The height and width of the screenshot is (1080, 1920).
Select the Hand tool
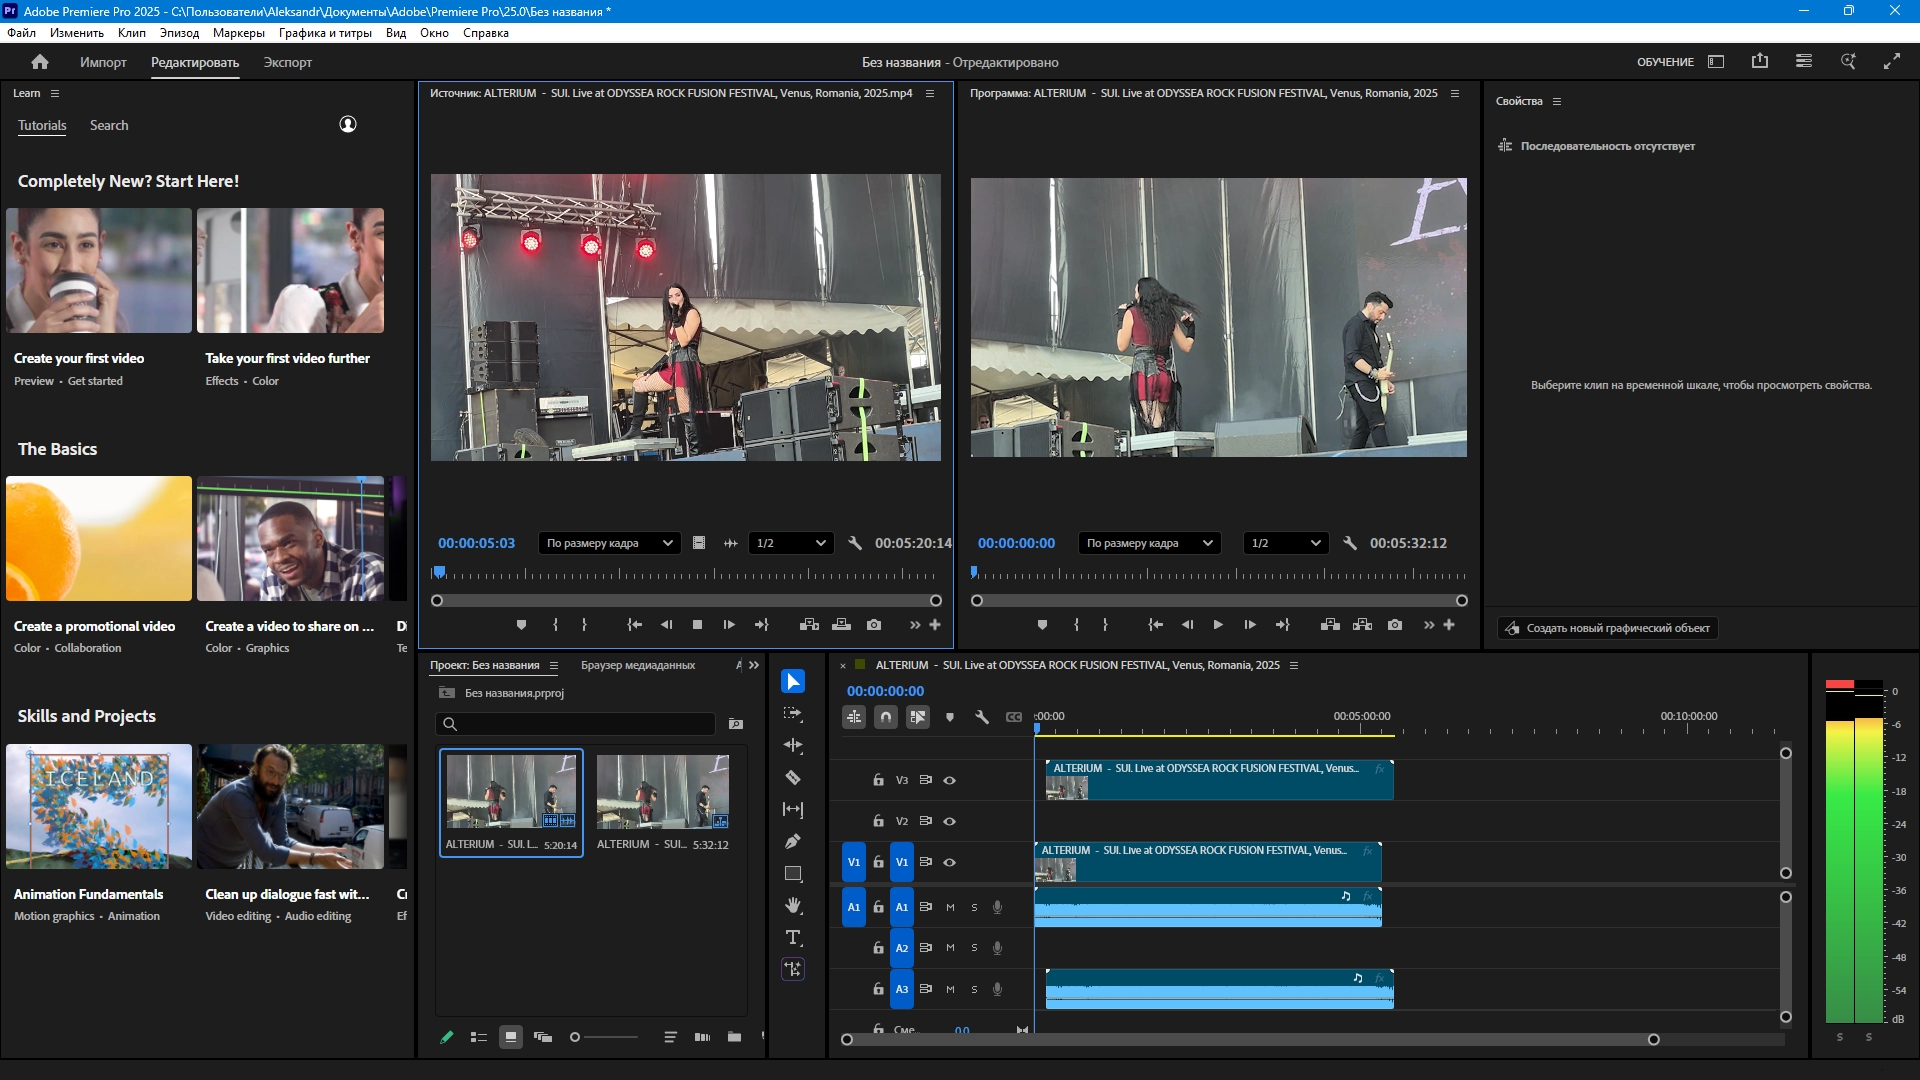(x=793, y=905)
